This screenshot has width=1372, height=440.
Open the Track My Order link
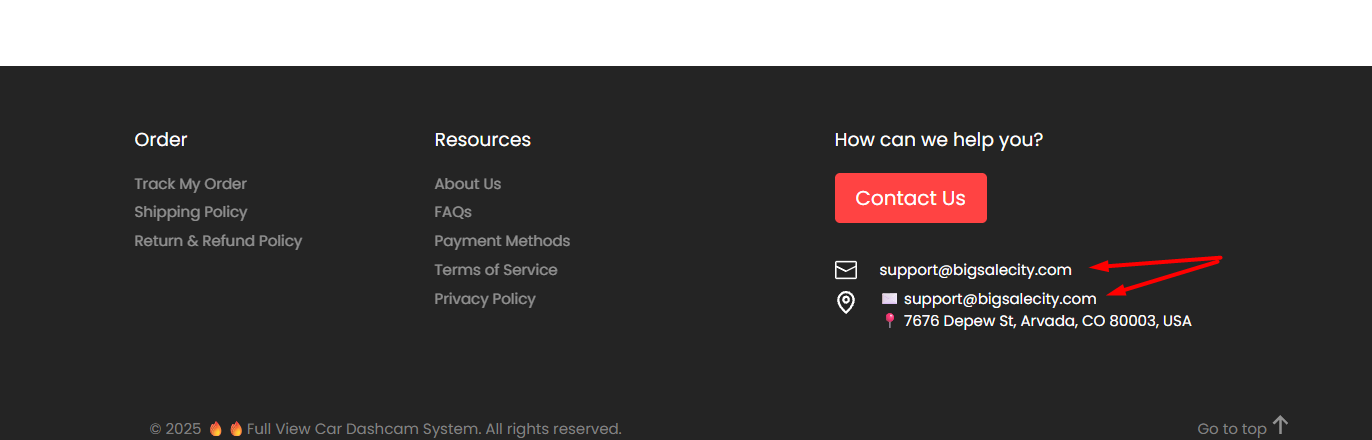point(190,184)
